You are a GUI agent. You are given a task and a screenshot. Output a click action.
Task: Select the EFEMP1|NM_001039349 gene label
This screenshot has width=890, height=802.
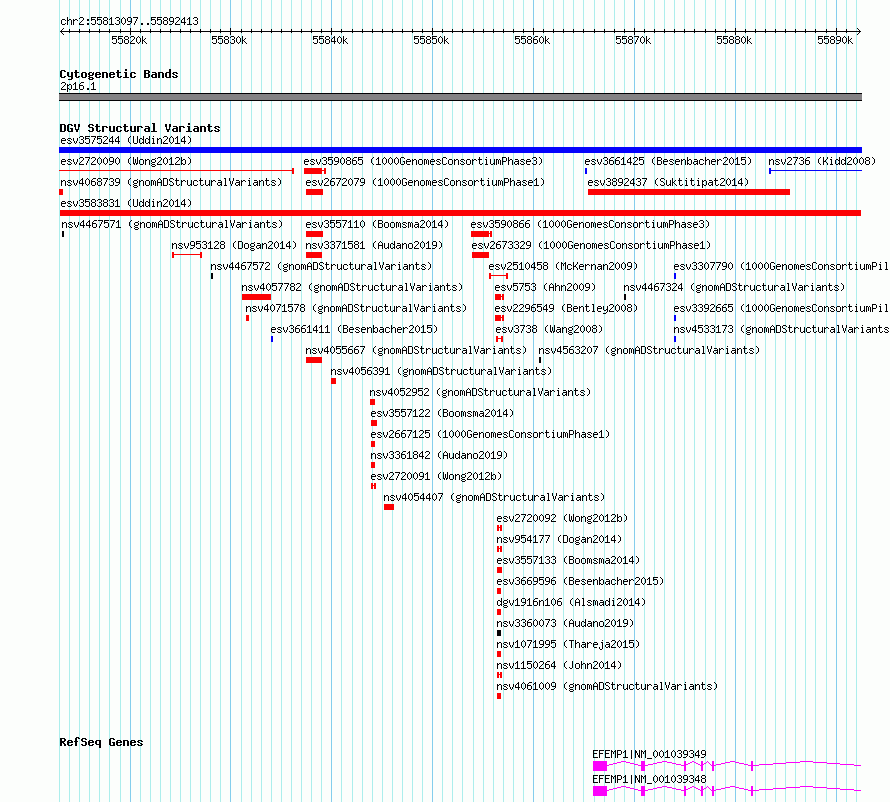(649, 754)
